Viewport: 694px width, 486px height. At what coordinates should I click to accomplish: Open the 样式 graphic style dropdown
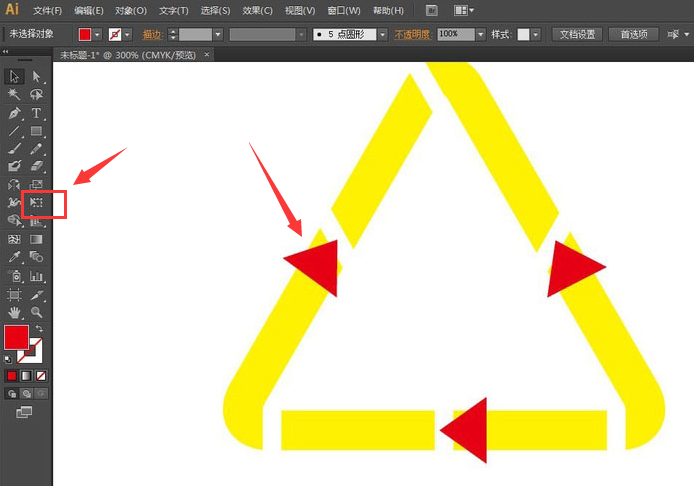536,35
